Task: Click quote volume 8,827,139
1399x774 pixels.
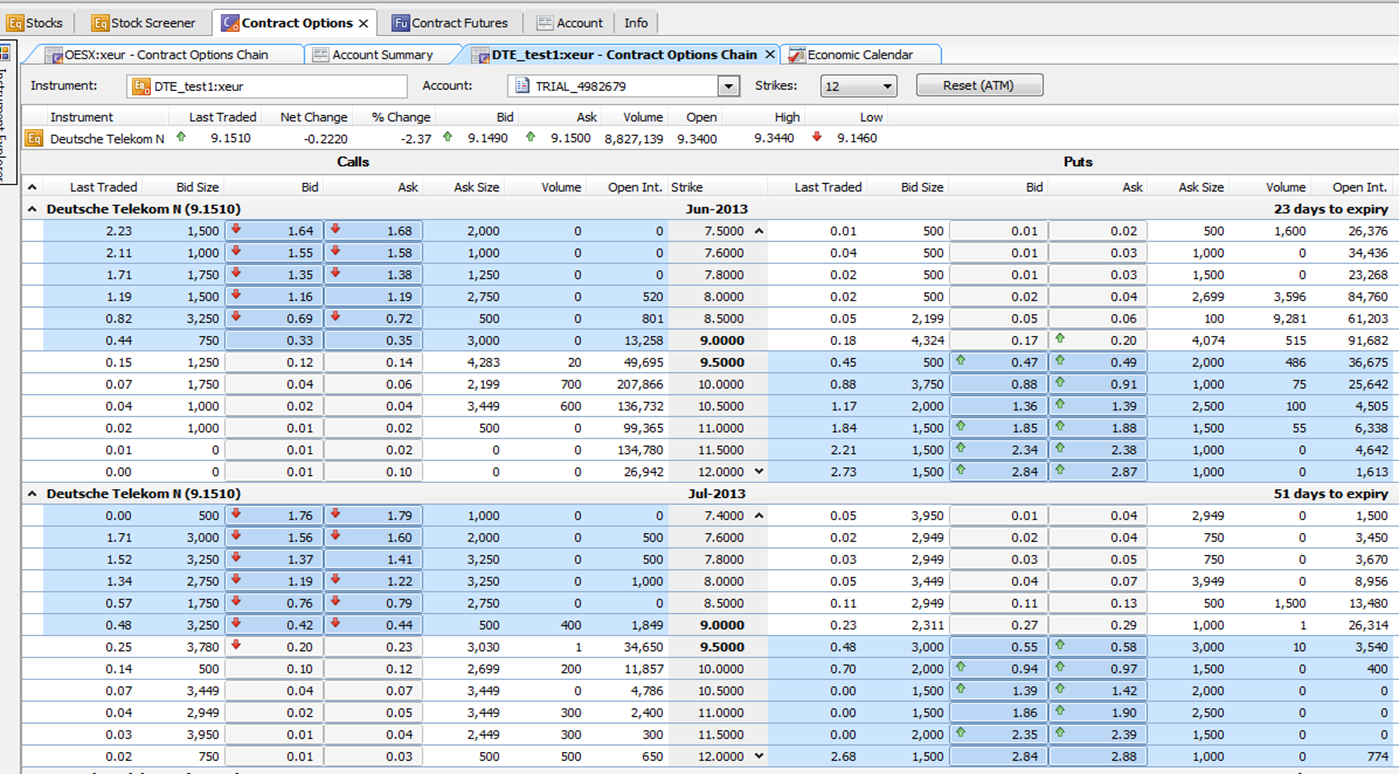Action: click(x=633, y=139)
